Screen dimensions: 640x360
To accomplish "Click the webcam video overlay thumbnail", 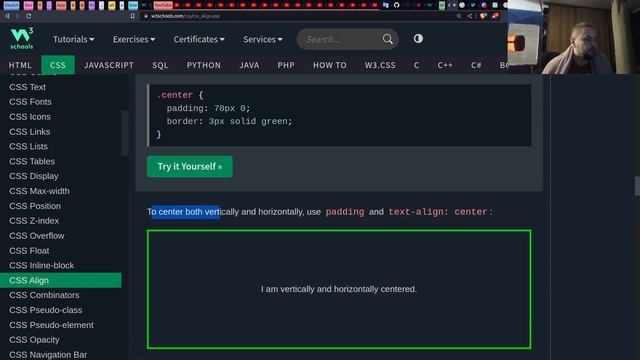I will point(573,37).
